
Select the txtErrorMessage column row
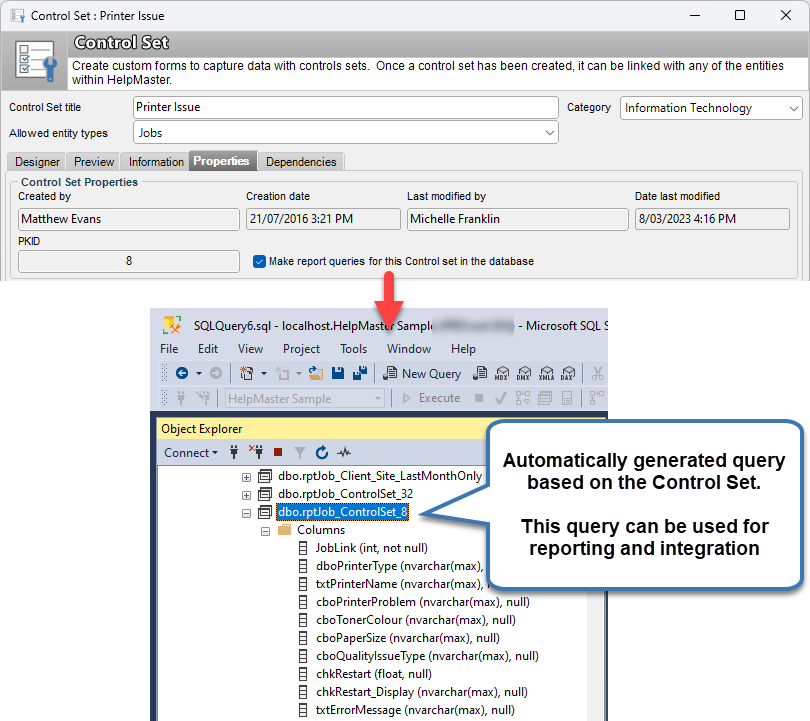[415, 710]
